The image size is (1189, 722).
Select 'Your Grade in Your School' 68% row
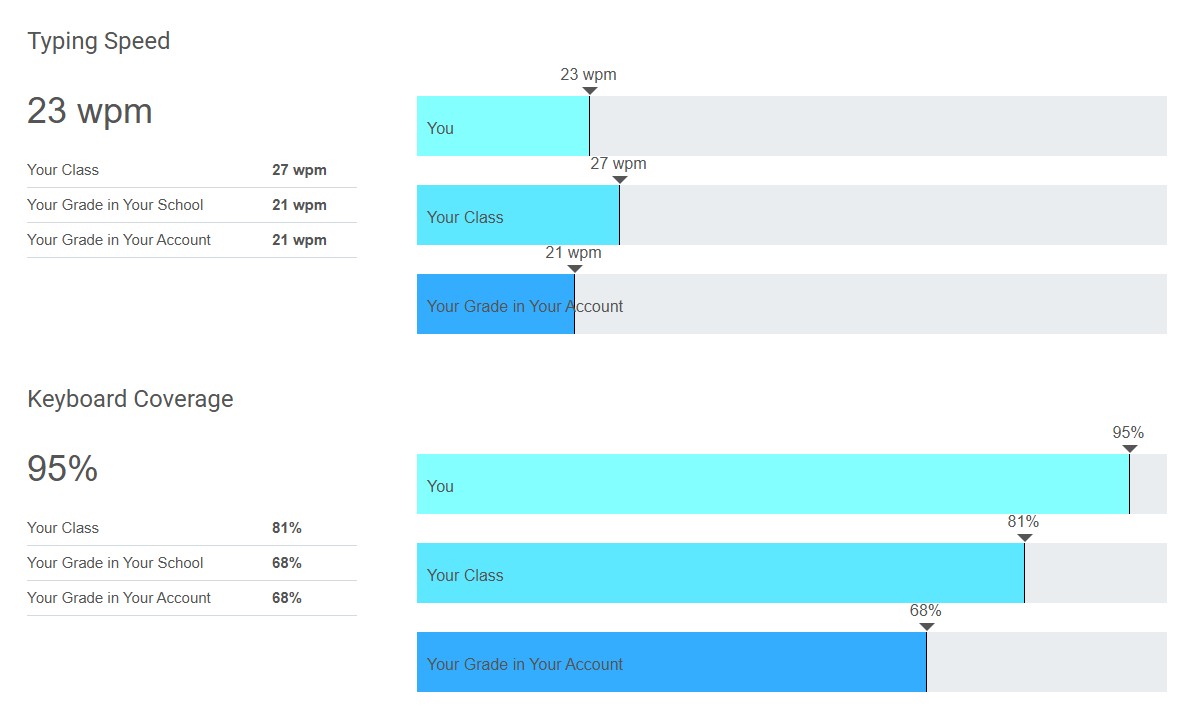tap(191, 563)
